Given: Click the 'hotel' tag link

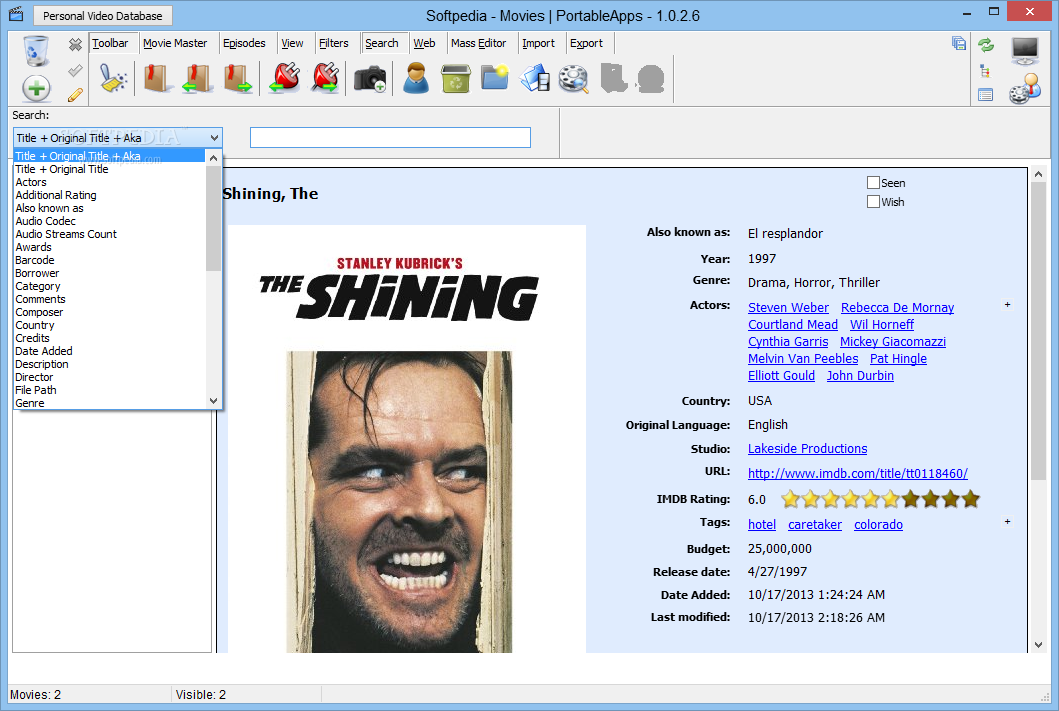Looking at the screenshot, I should 762,525.
